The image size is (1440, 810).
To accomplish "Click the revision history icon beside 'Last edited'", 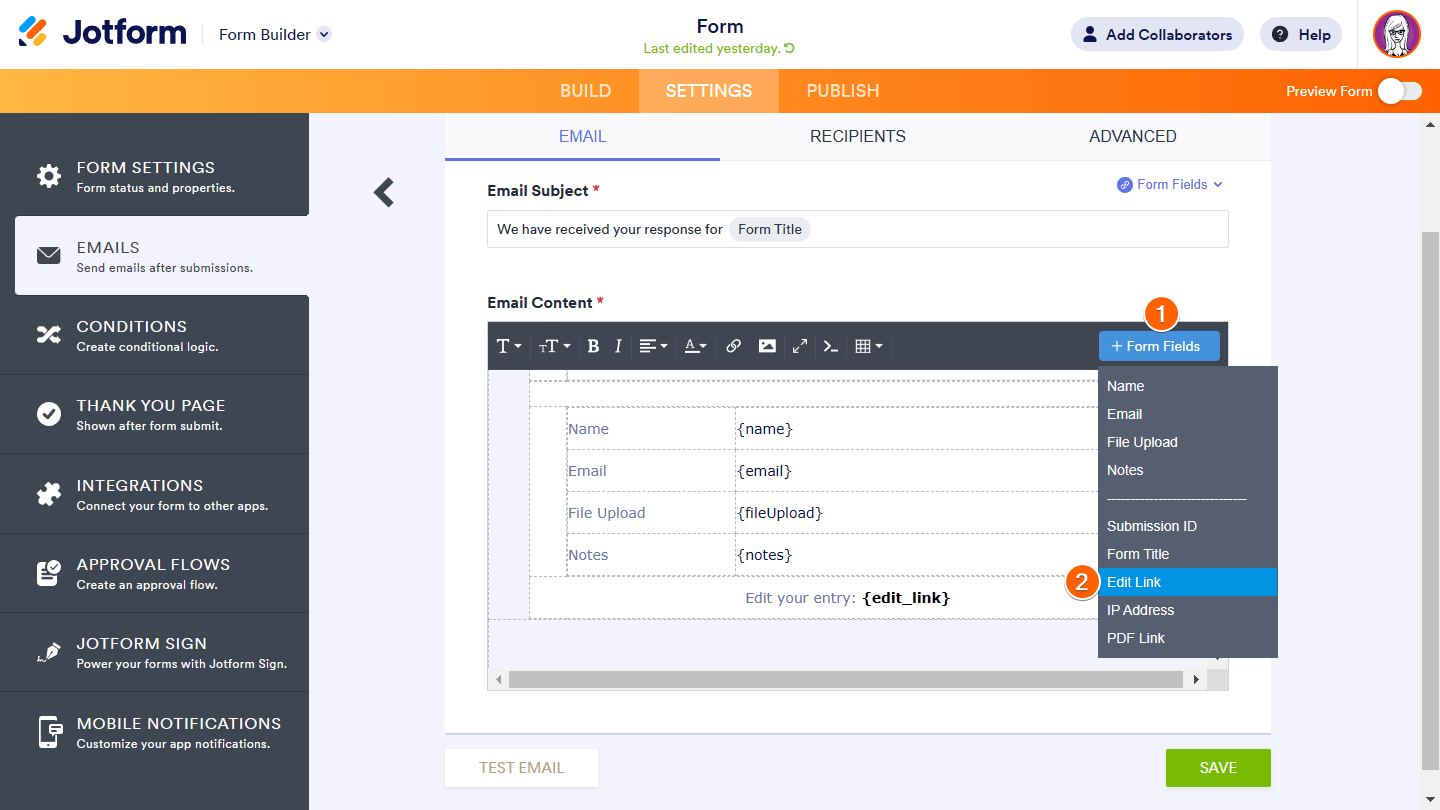I will tap(790, 48).
